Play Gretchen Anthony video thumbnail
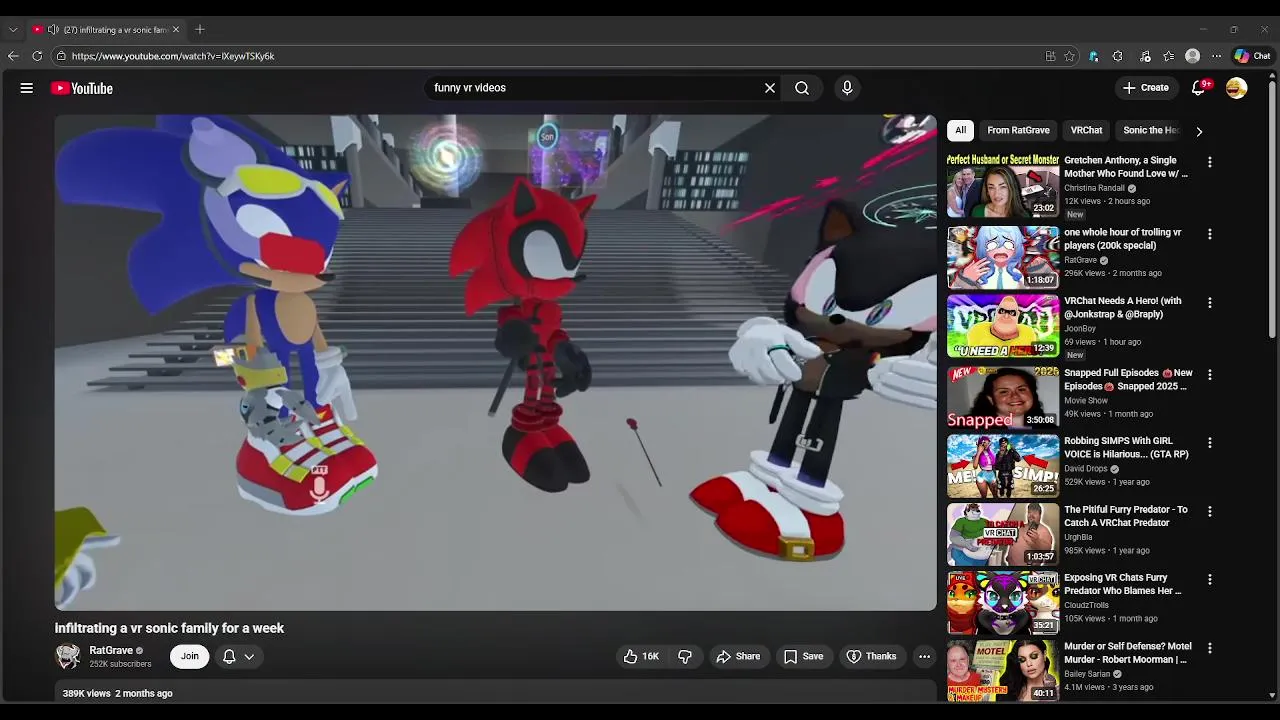 click(1003, 185)
